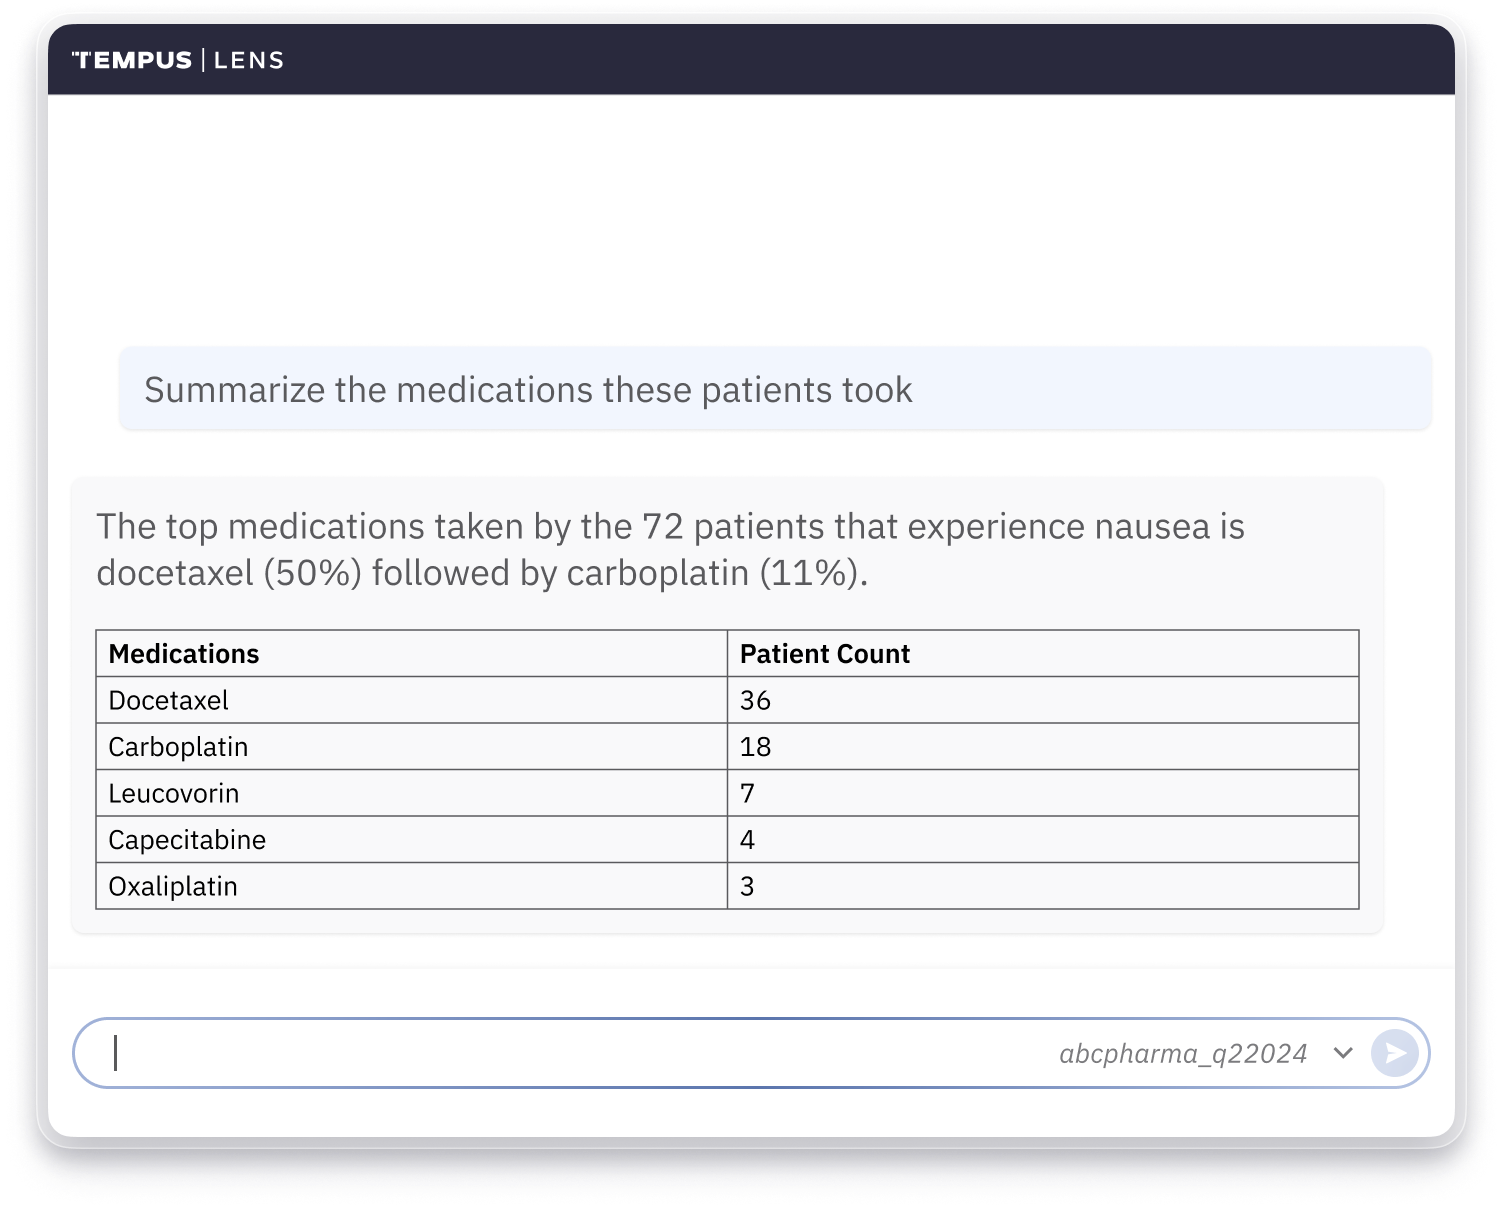Click the LENS title text

[249, 60]
